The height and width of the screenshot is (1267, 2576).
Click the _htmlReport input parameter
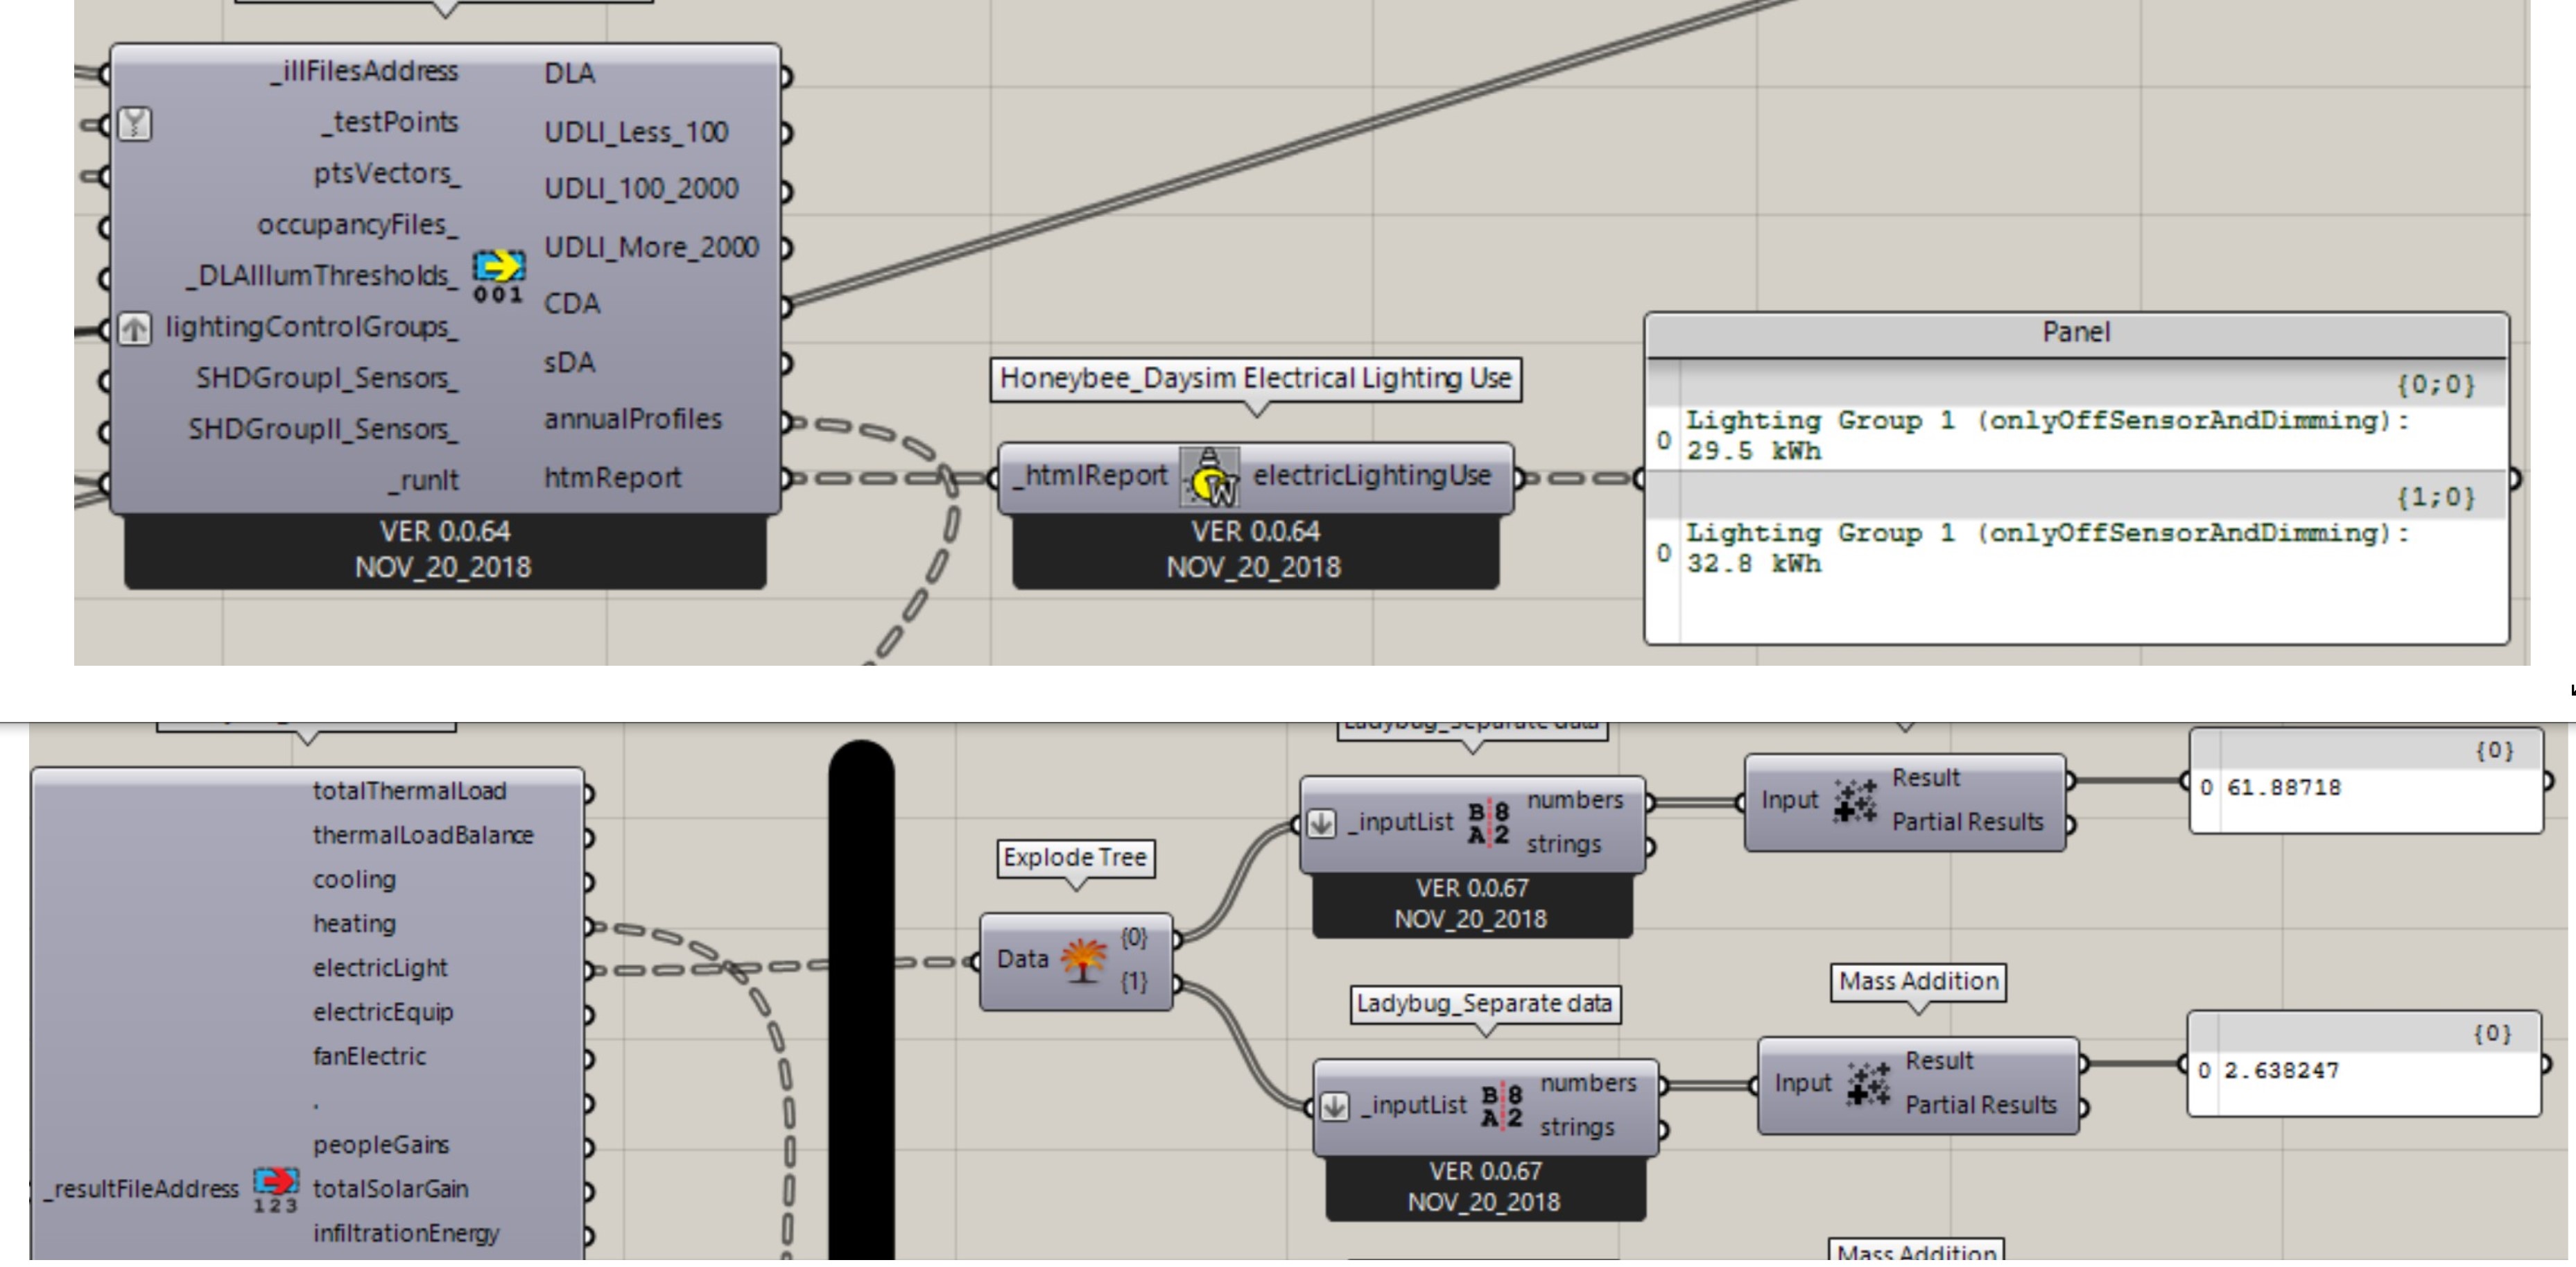coord(1090,476)
